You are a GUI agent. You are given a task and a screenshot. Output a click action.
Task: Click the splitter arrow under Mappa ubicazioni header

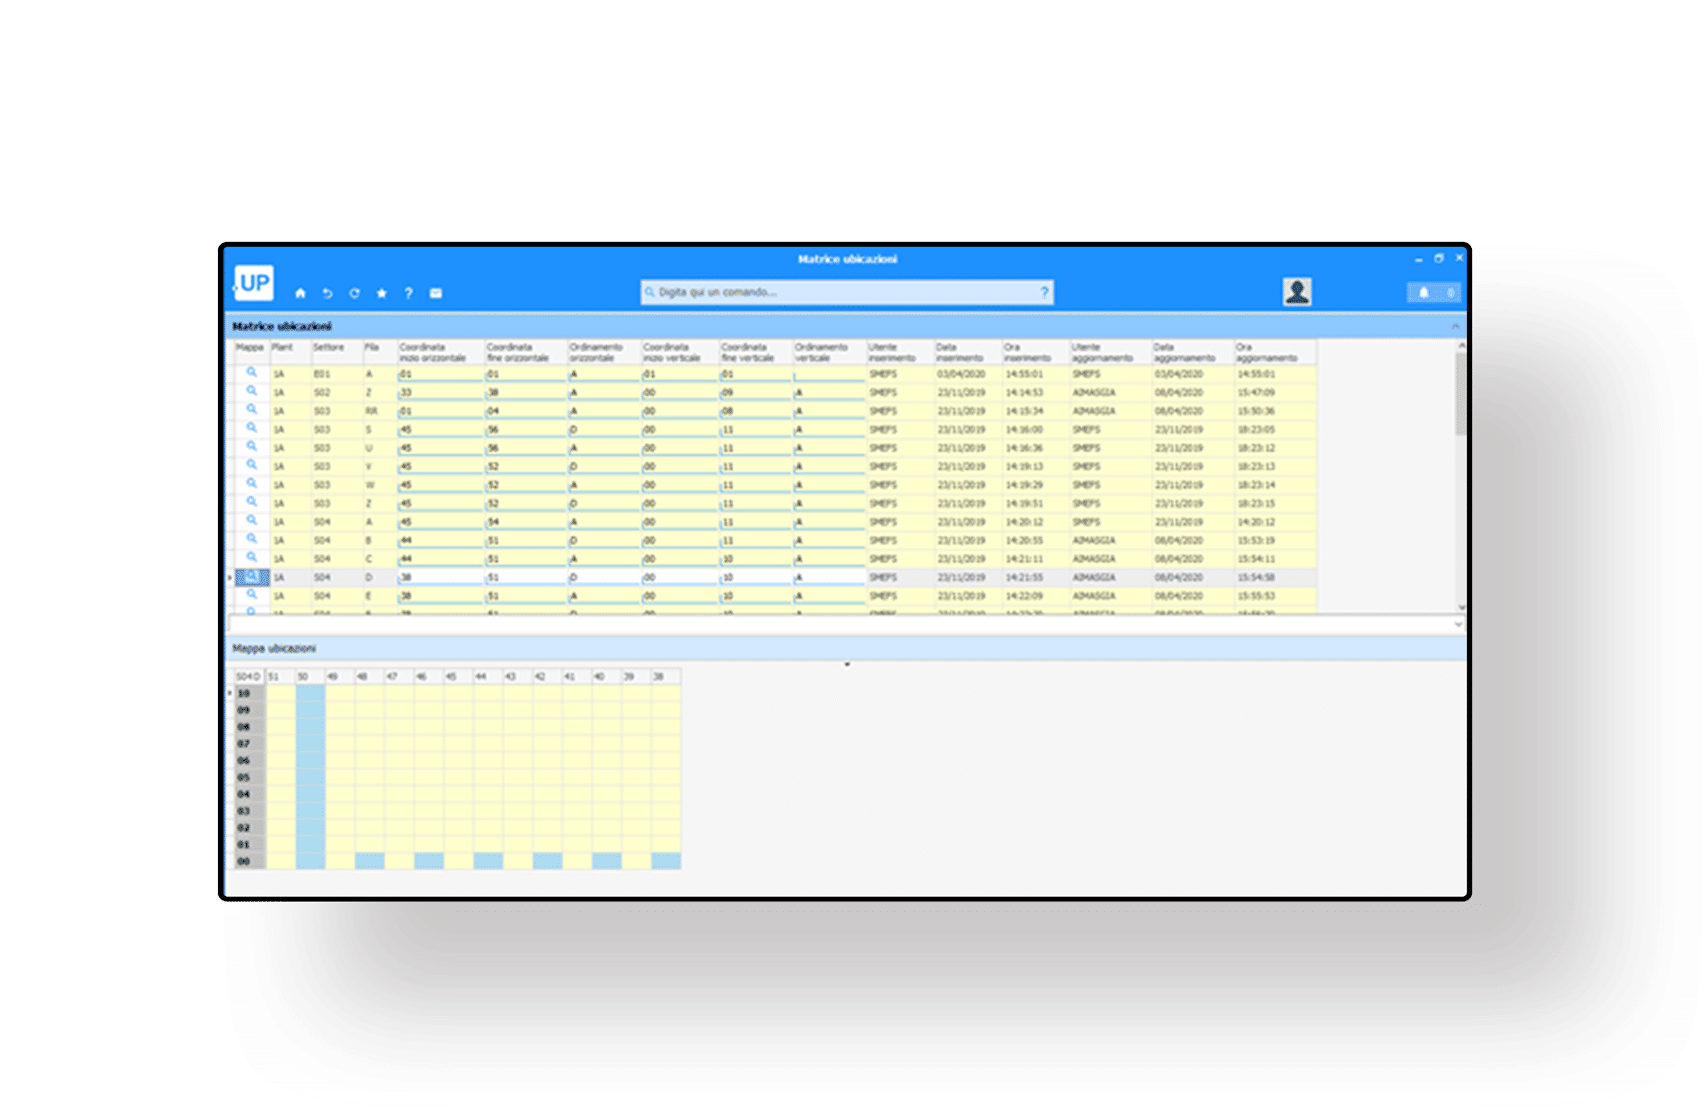tap(847, 664)
